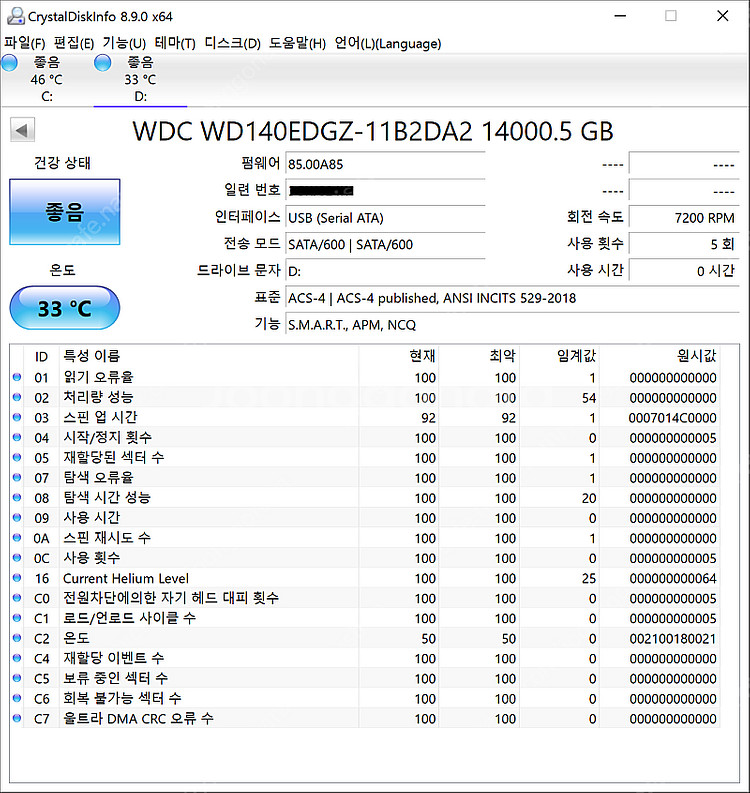Click the drive letter field D:
The height and width of the screenshot is (793, 750).
coord(385,272)
